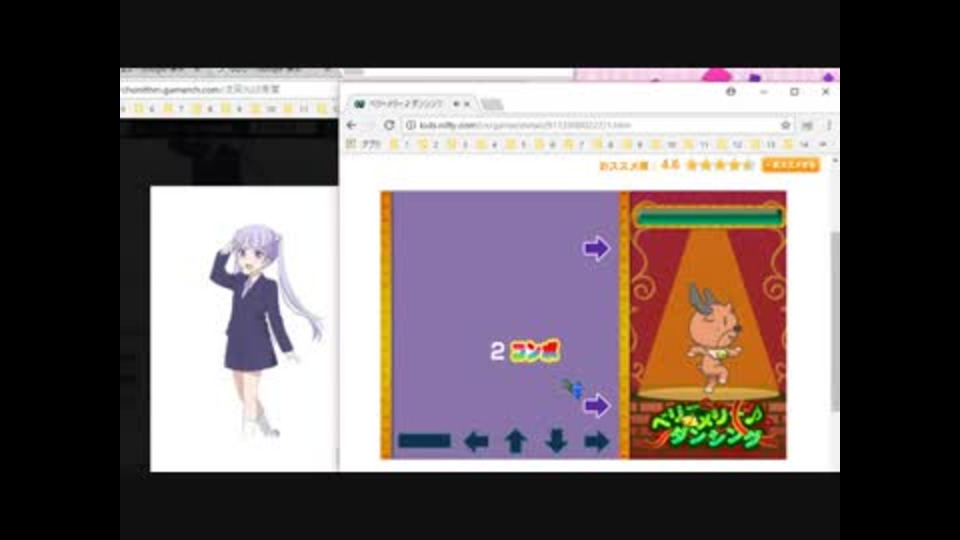Open bookmark folder 12 in front window
Screen dimensions: 960x540
[x=730, y=144]
